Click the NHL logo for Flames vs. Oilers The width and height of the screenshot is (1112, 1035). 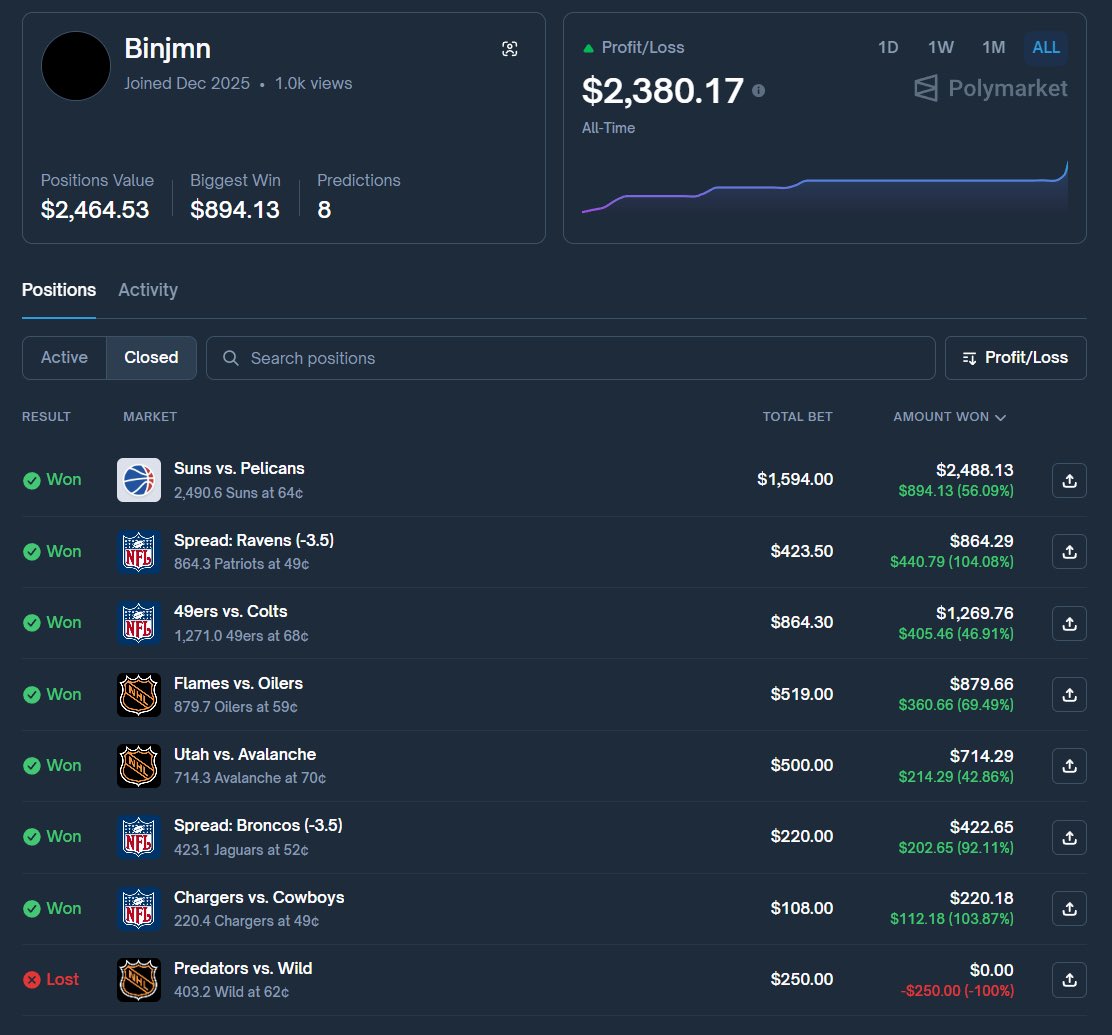(139, 694)
